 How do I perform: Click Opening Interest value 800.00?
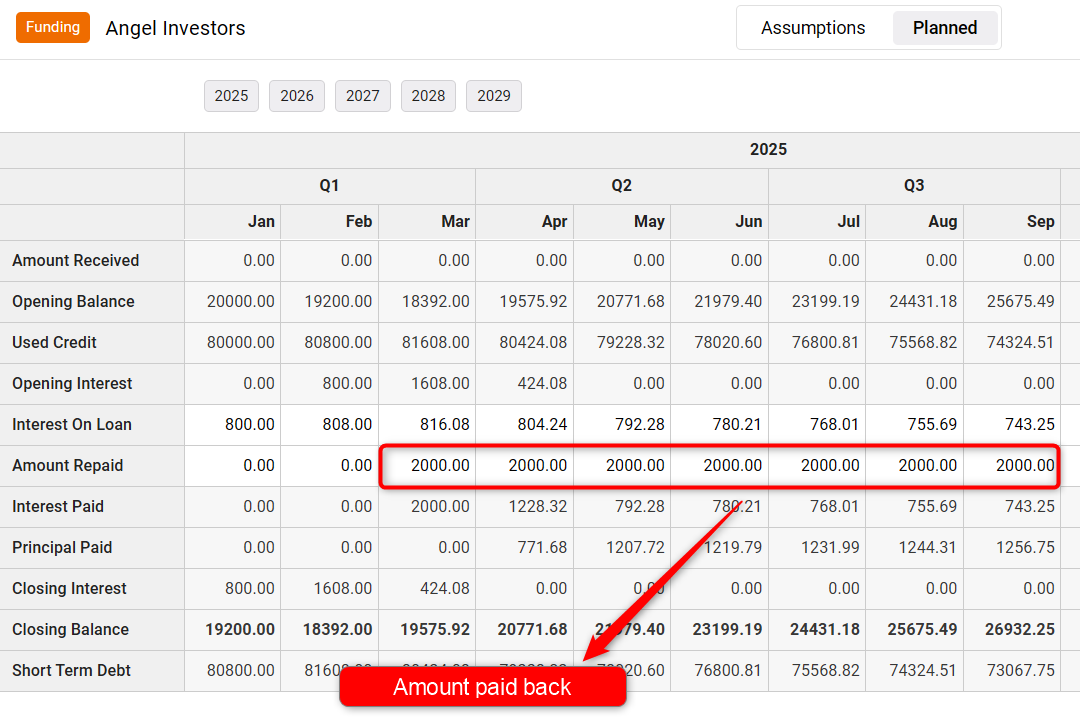(x=347, y=384)
